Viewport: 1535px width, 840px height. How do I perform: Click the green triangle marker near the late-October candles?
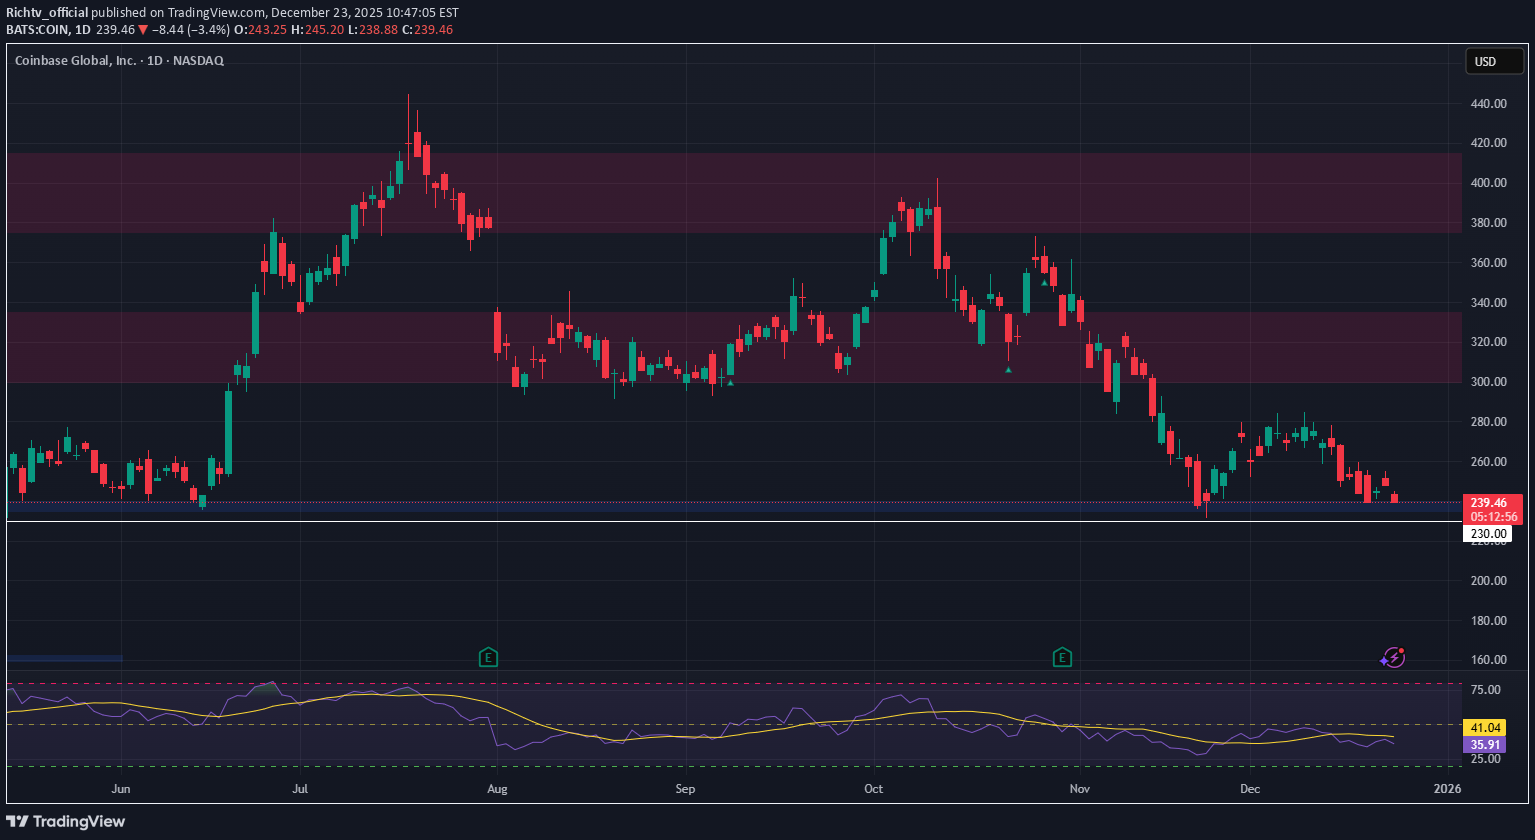click(x=1044, y=283)
